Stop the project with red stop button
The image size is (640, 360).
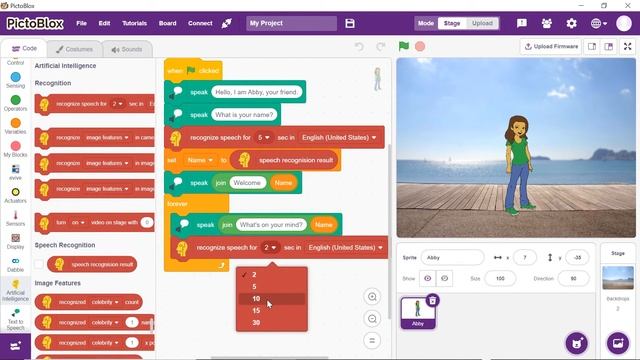(x=420, y=47)
